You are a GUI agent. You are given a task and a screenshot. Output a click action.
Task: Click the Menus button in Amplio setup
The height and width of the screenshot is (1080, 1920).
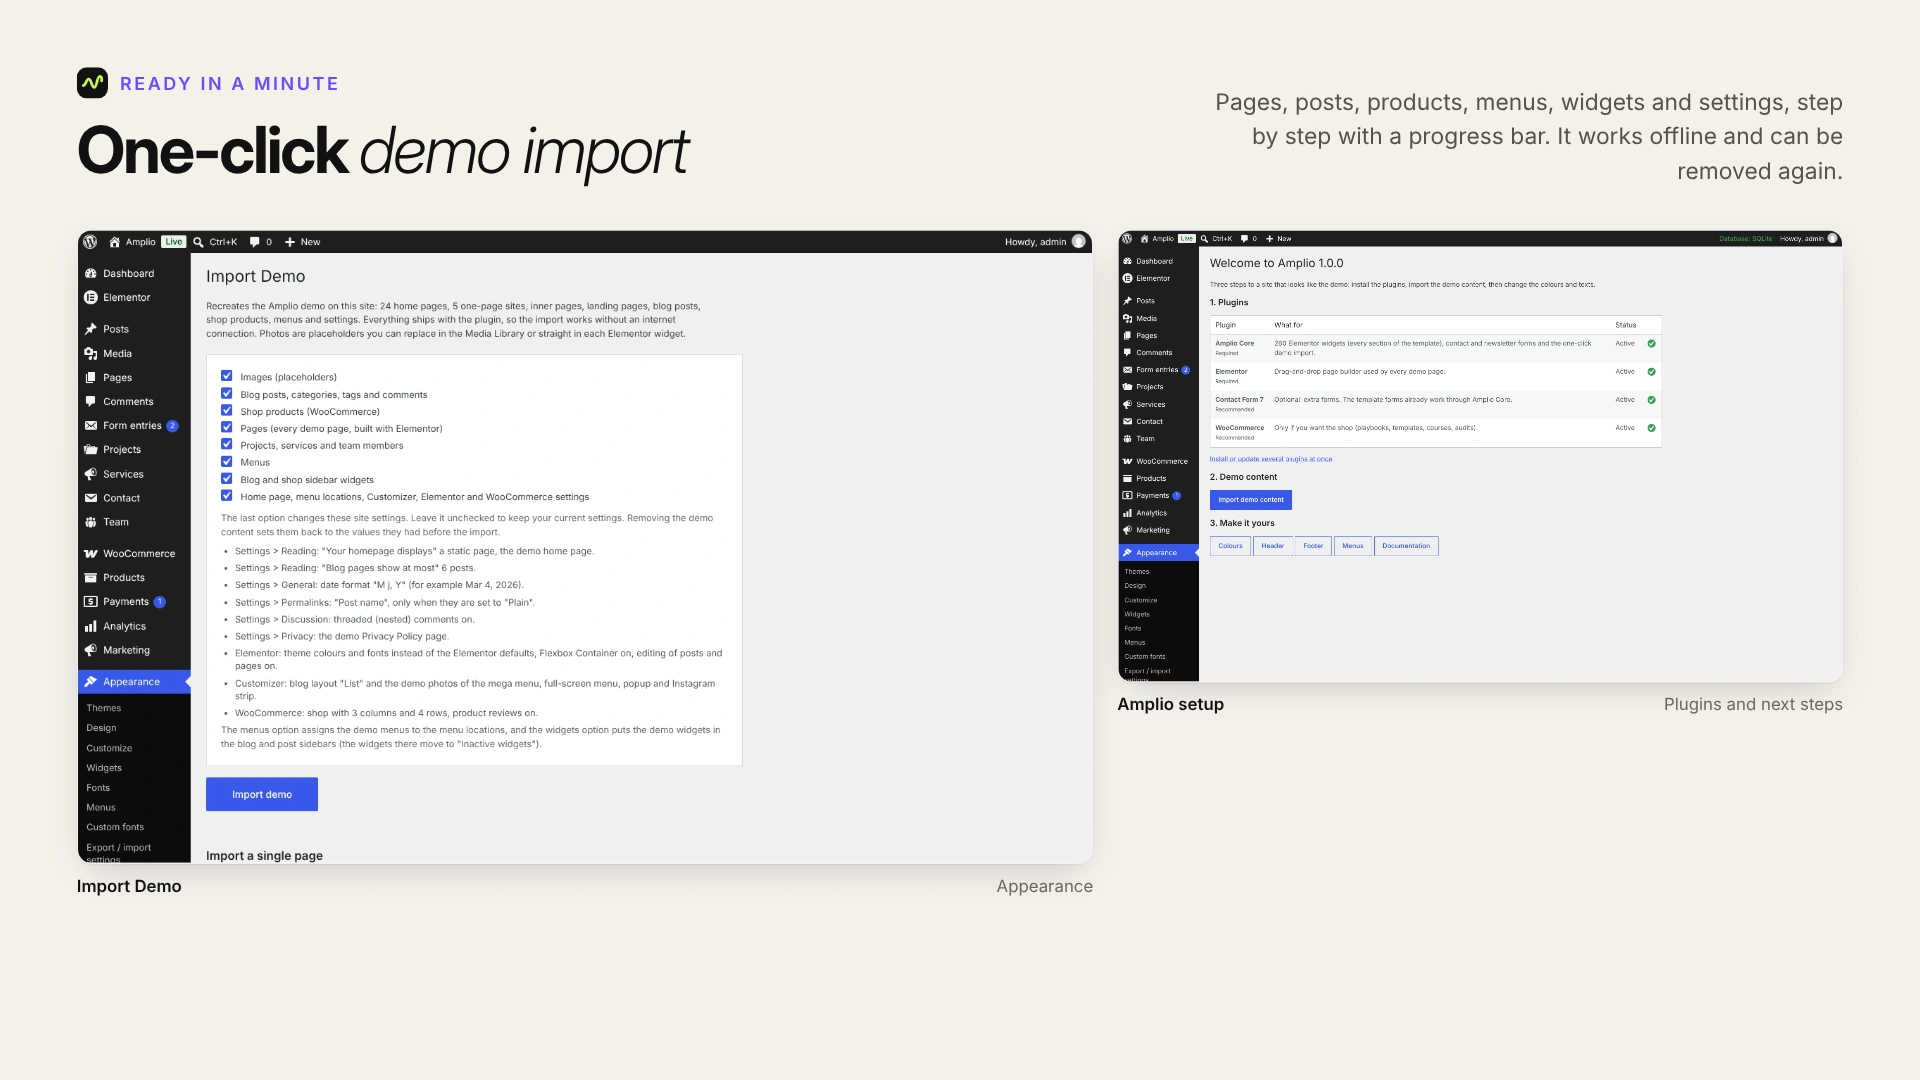point(1353,546)
